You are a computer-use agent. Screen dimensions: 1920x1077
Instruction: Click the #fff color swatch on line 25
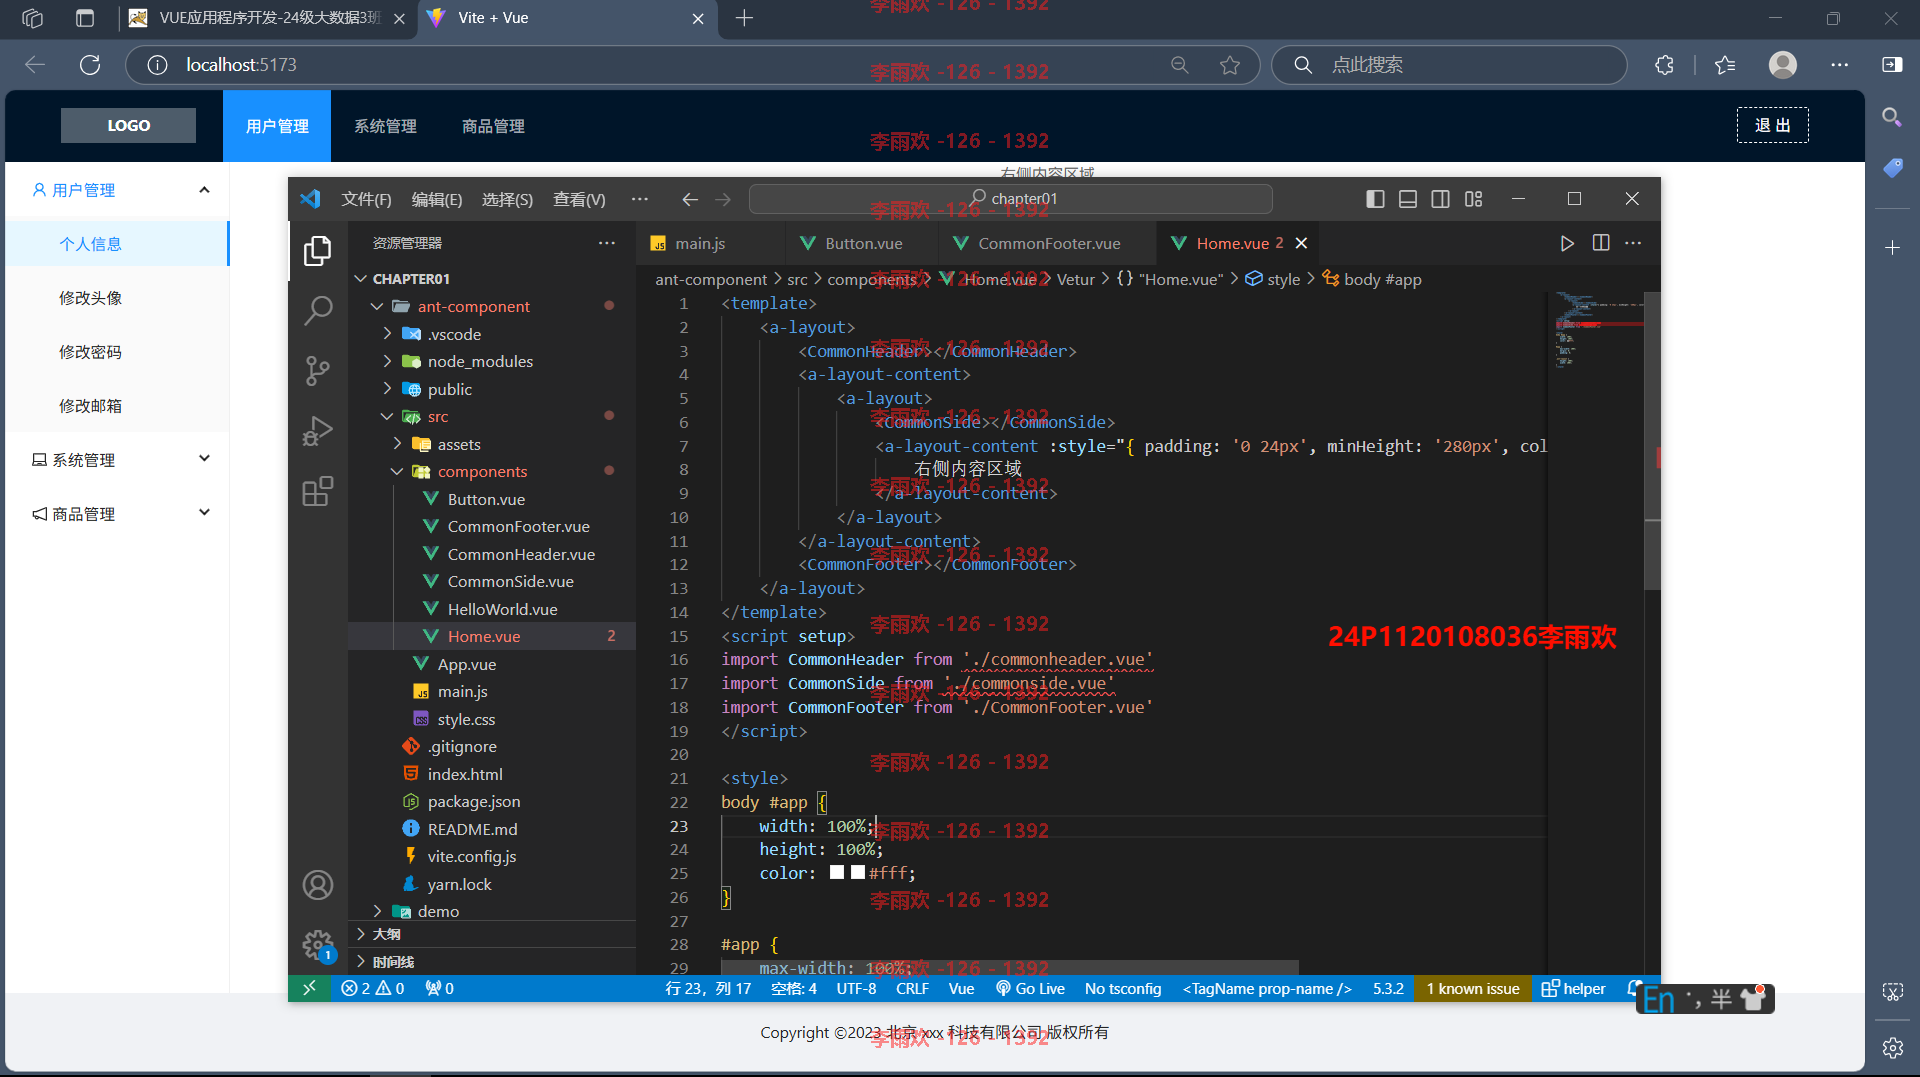coord(857,872)
